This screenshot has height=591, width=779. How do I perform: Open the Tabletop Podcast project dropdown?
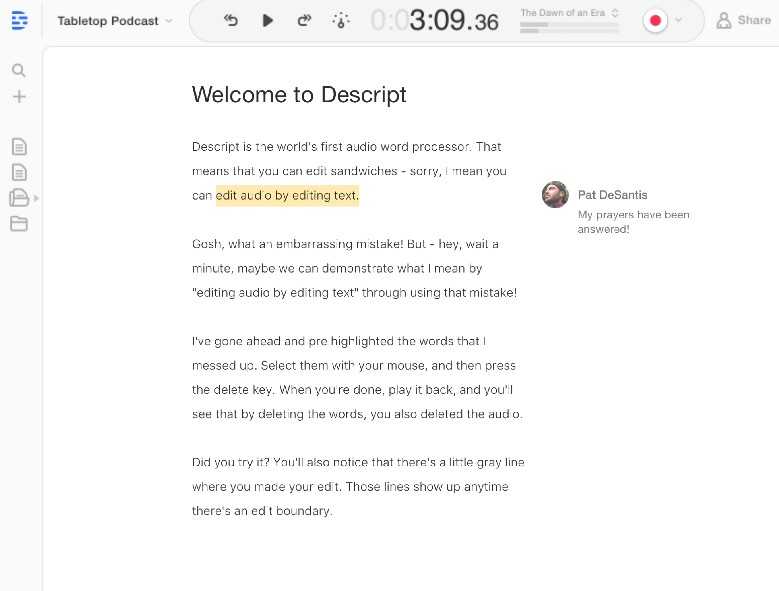[114, 21]
